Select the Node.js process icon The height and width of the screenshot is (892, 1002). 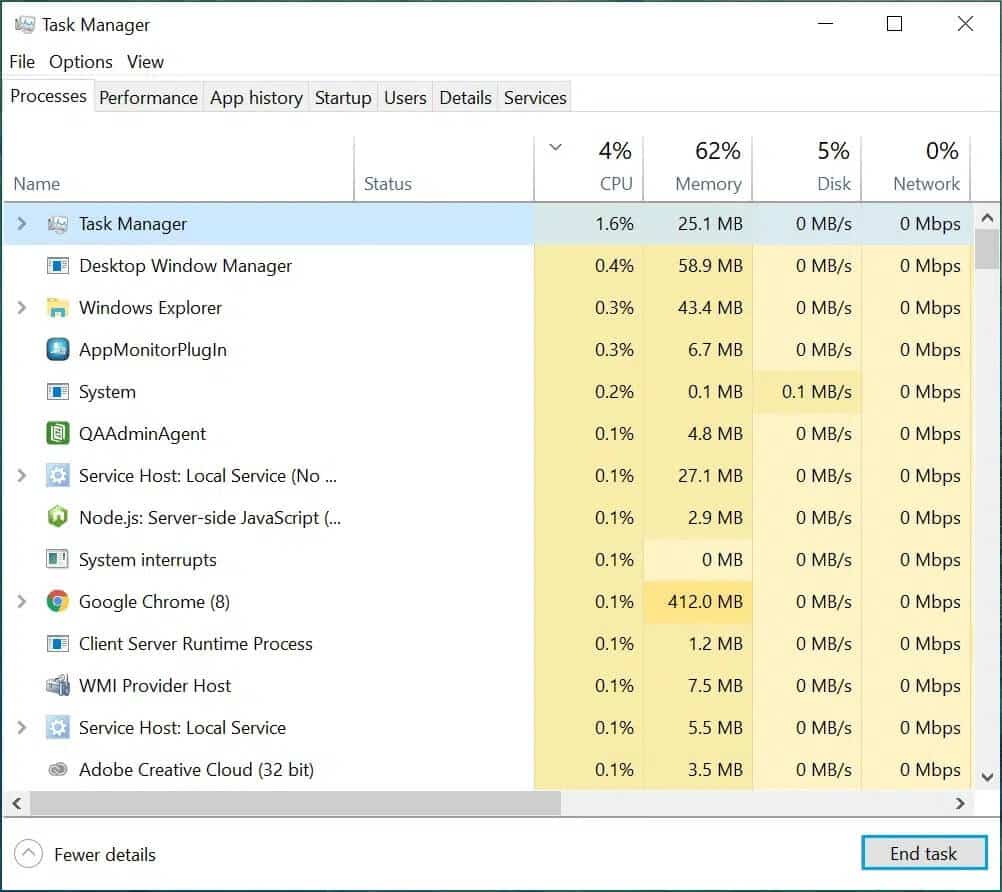[x=58, y=518]
